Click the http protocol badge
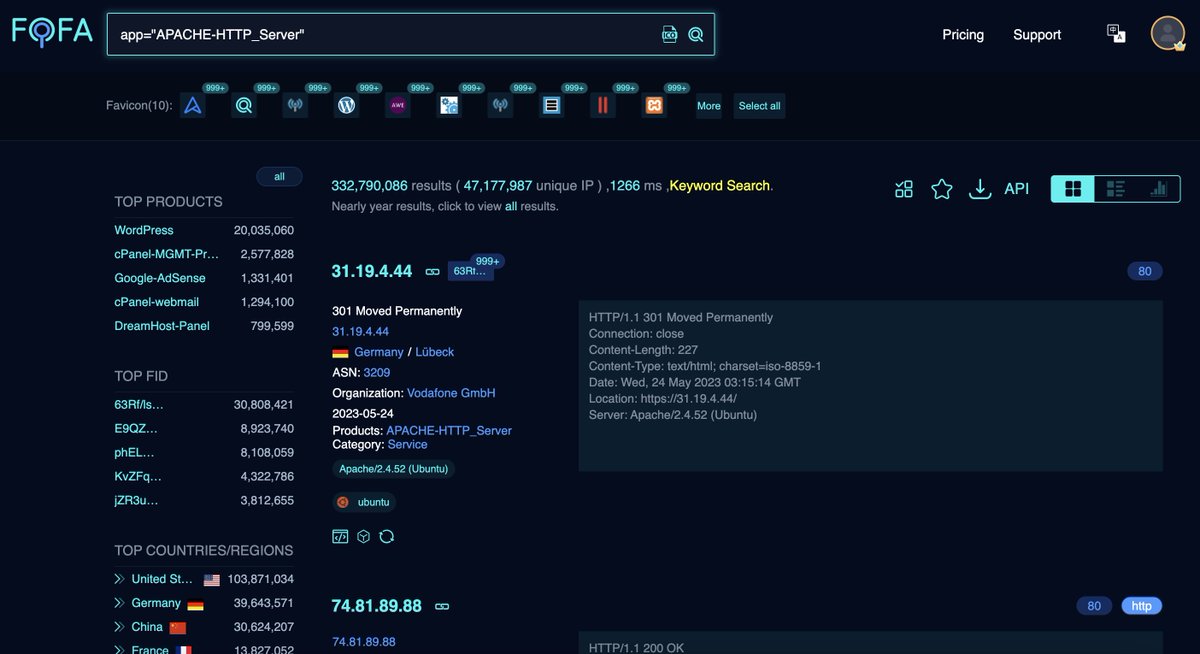 [x=1141, y=606]
